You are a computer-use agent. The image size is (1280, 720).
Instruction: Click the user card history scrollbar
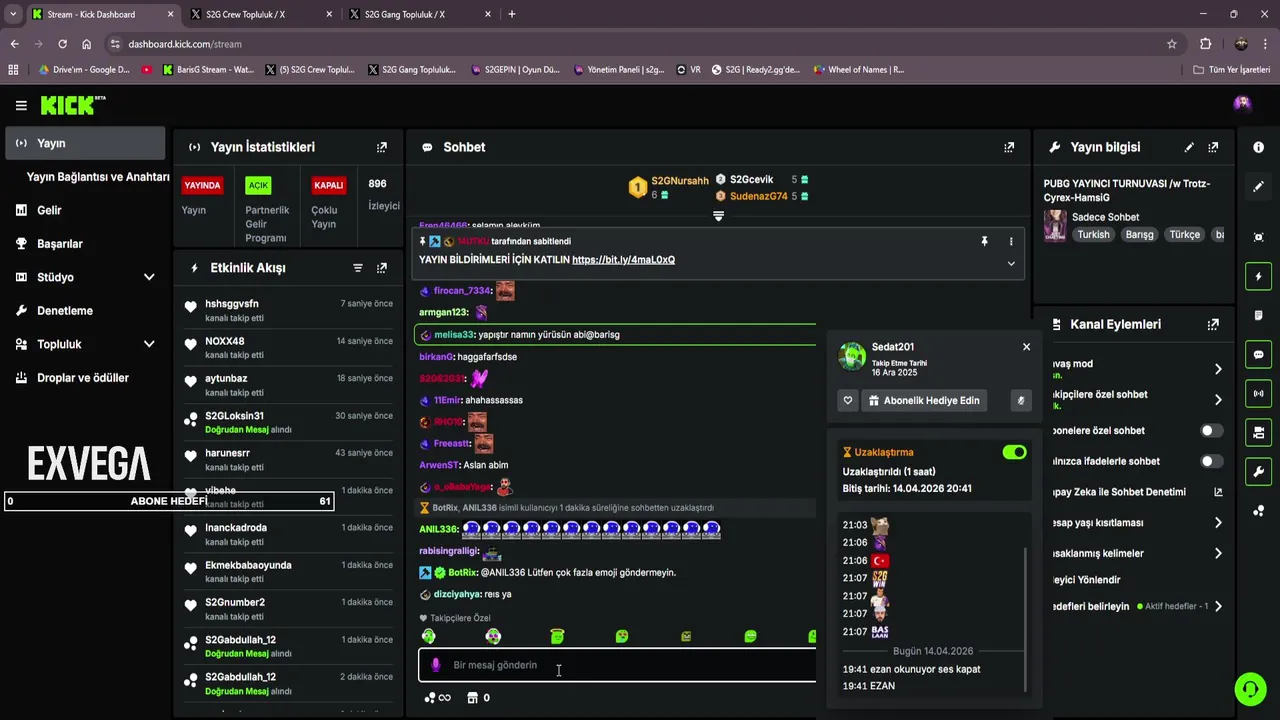pyautogui.click(x=1026, y=619)
